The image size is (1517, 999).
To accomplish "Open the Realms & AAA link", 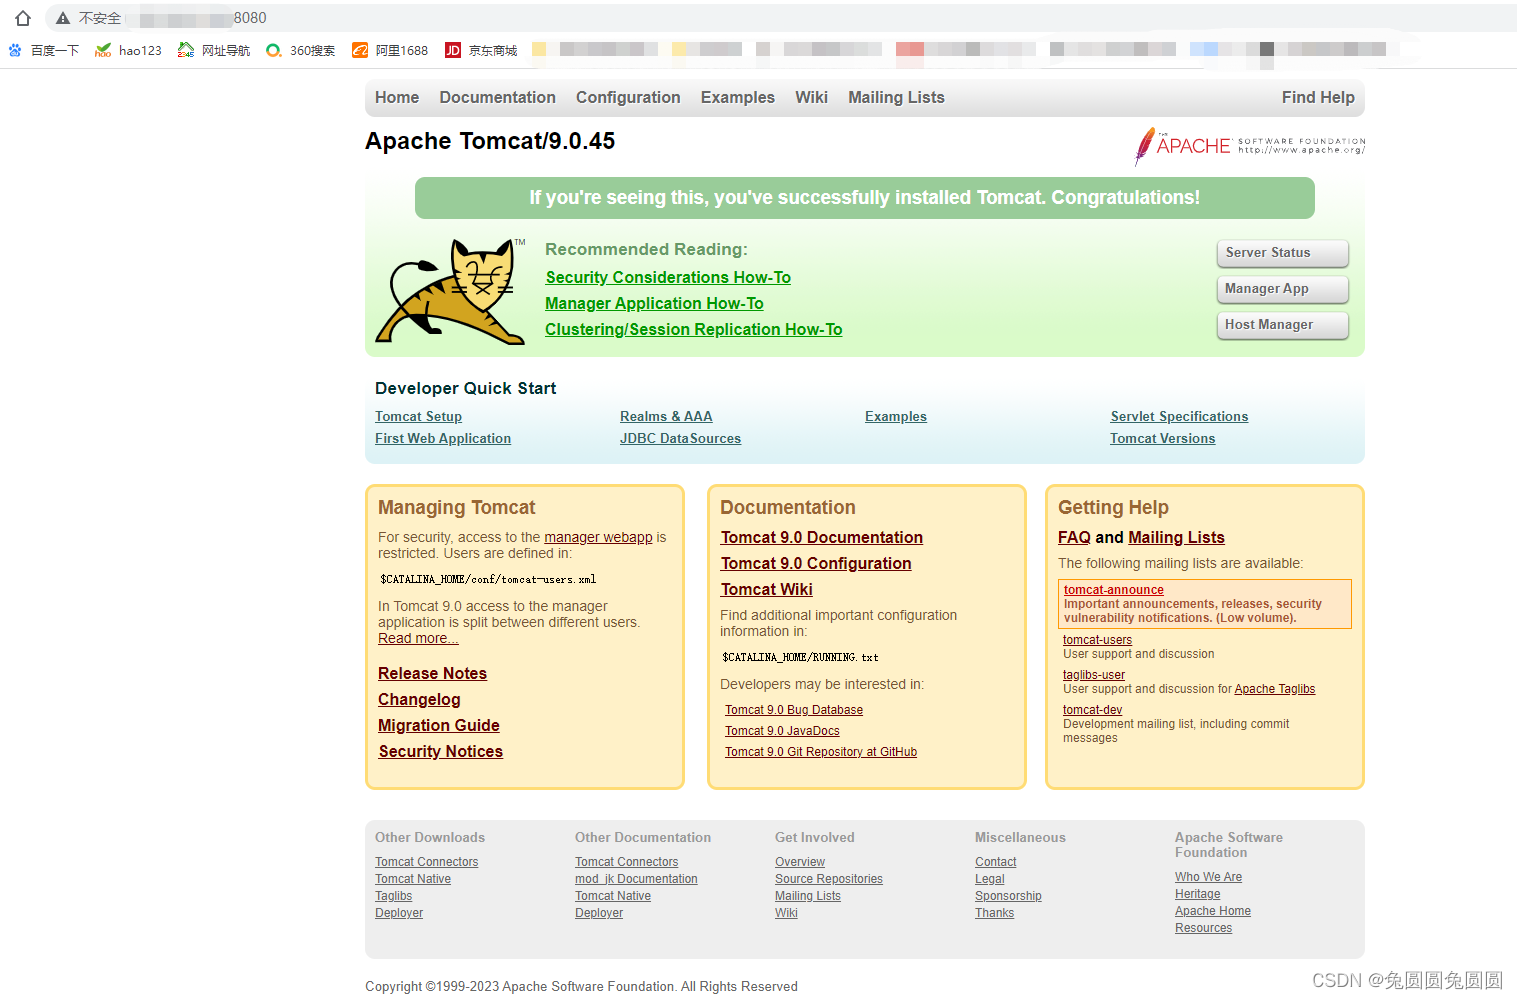I will pyautogui.click(x=666, y=416).
